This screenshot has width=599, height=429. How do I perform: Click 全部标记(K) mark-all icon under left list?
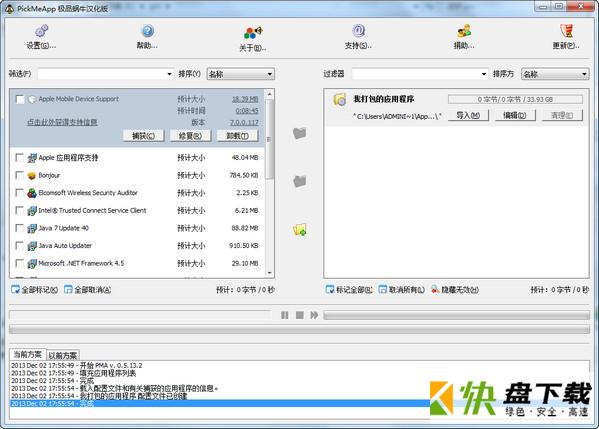[15, 290]
